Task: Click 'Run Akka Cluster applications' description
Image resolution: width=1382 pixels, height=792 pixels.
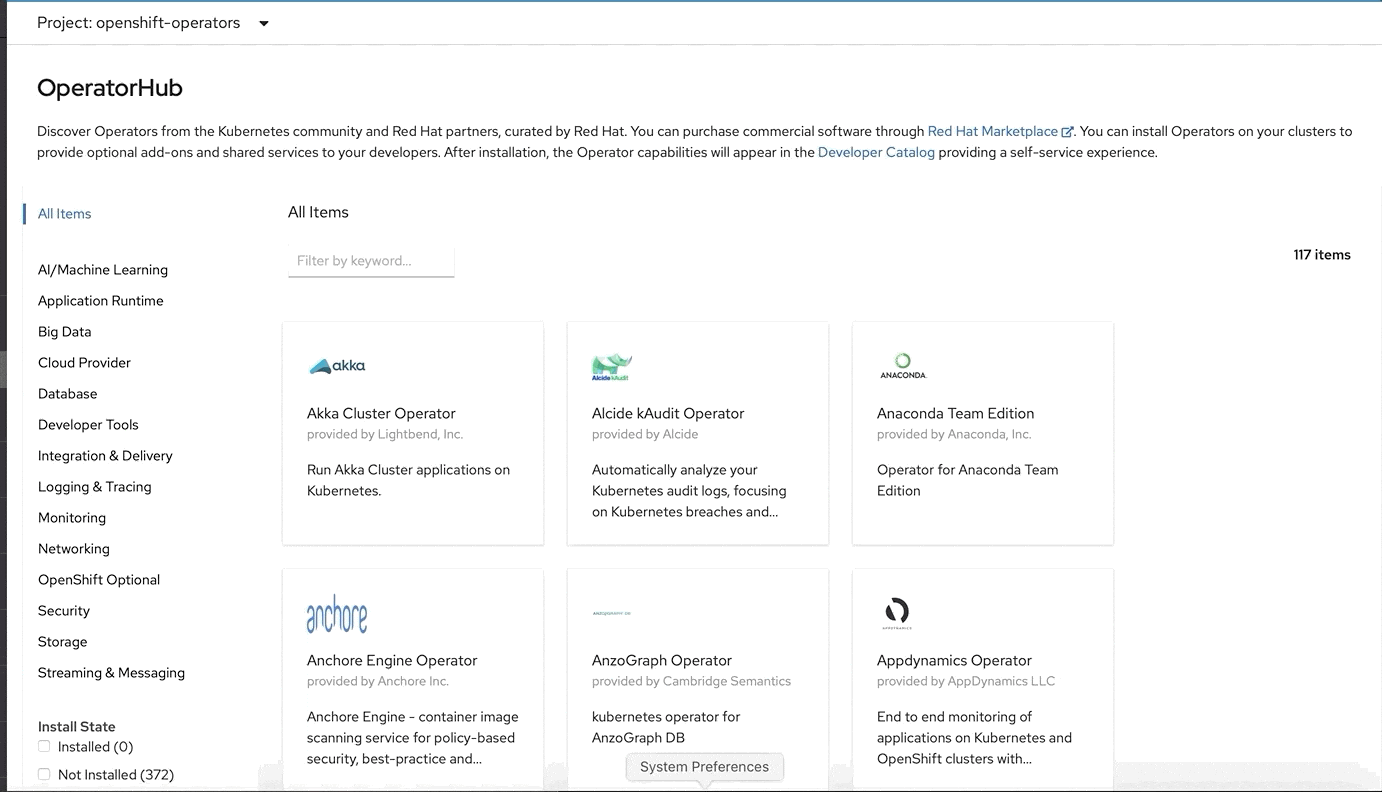Action: point(408,481)
